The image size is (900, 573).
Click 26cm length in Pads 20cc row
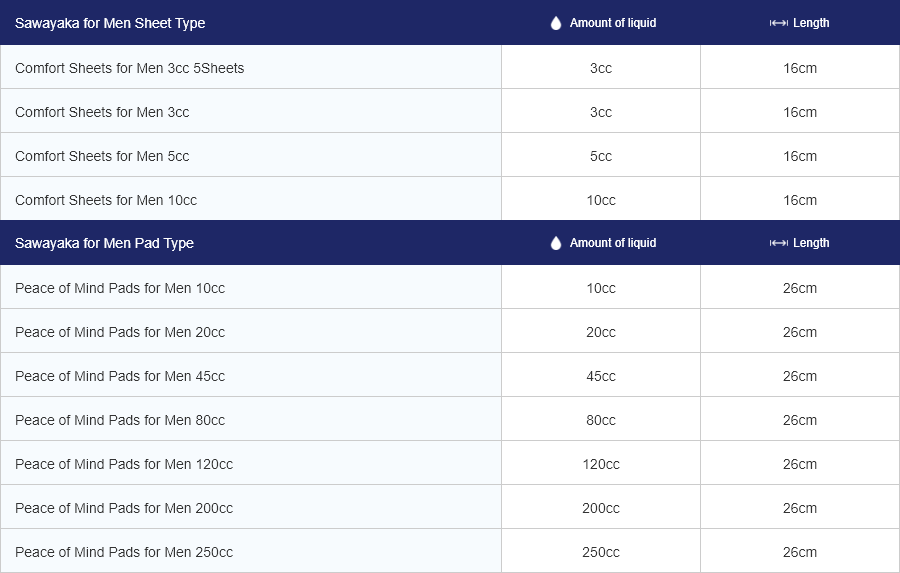click(800, 332)
